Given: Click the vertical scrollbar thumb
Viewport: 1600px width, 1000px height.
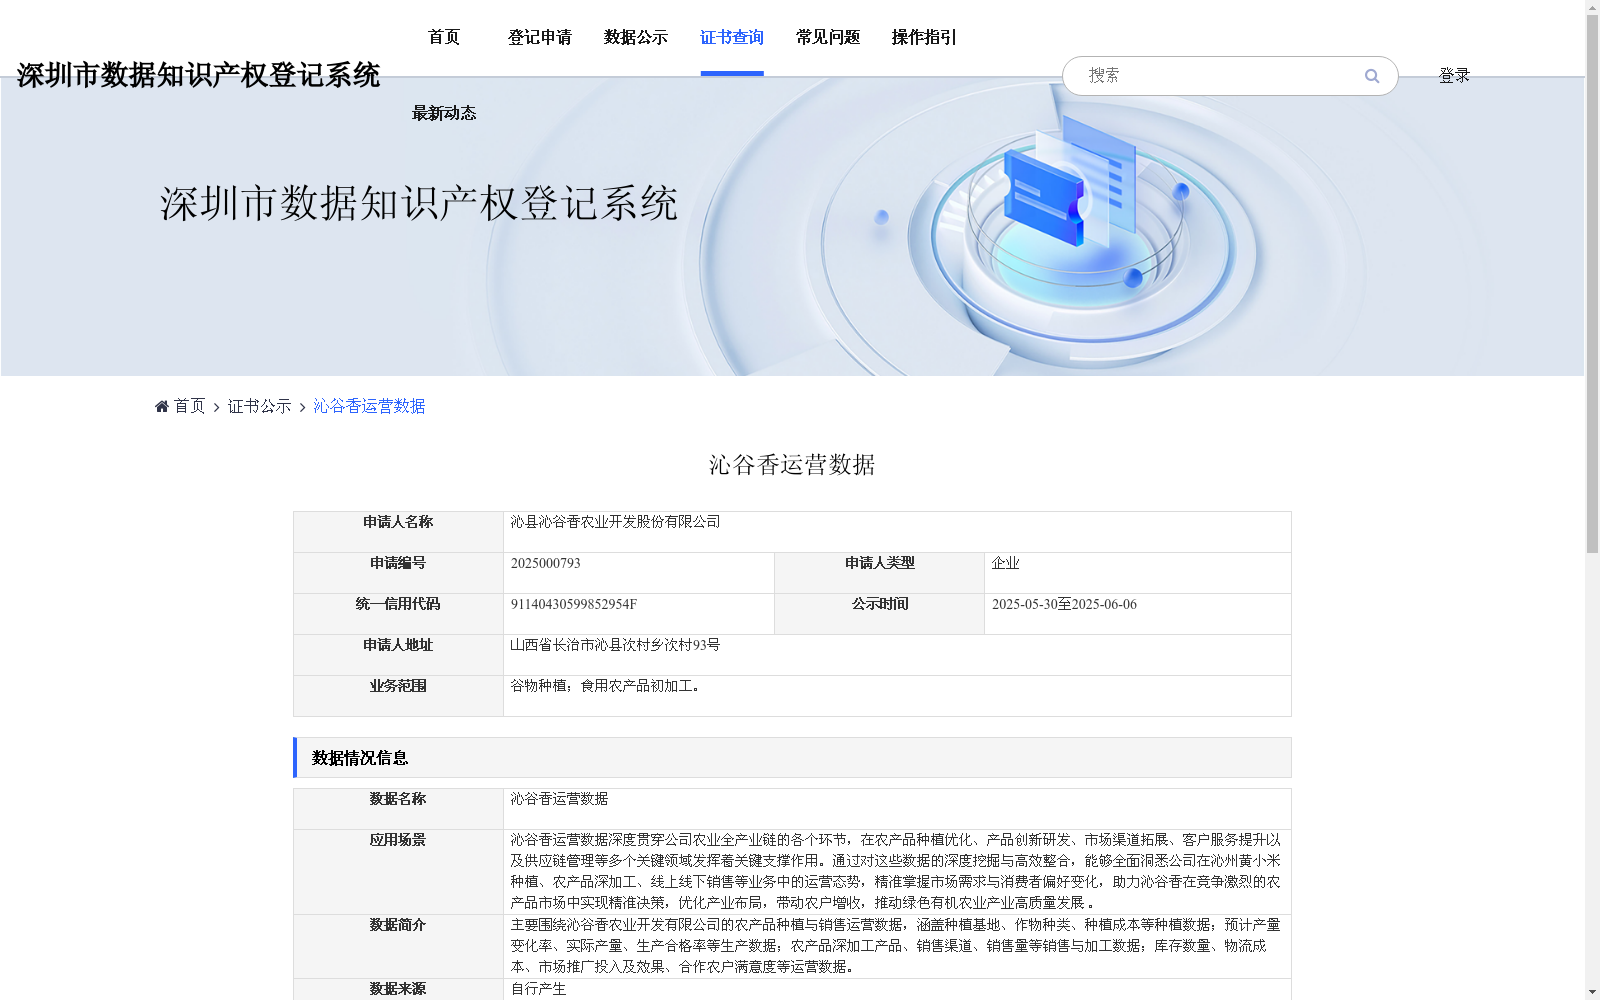Looking at the screenshot, I should (1592, 284).
